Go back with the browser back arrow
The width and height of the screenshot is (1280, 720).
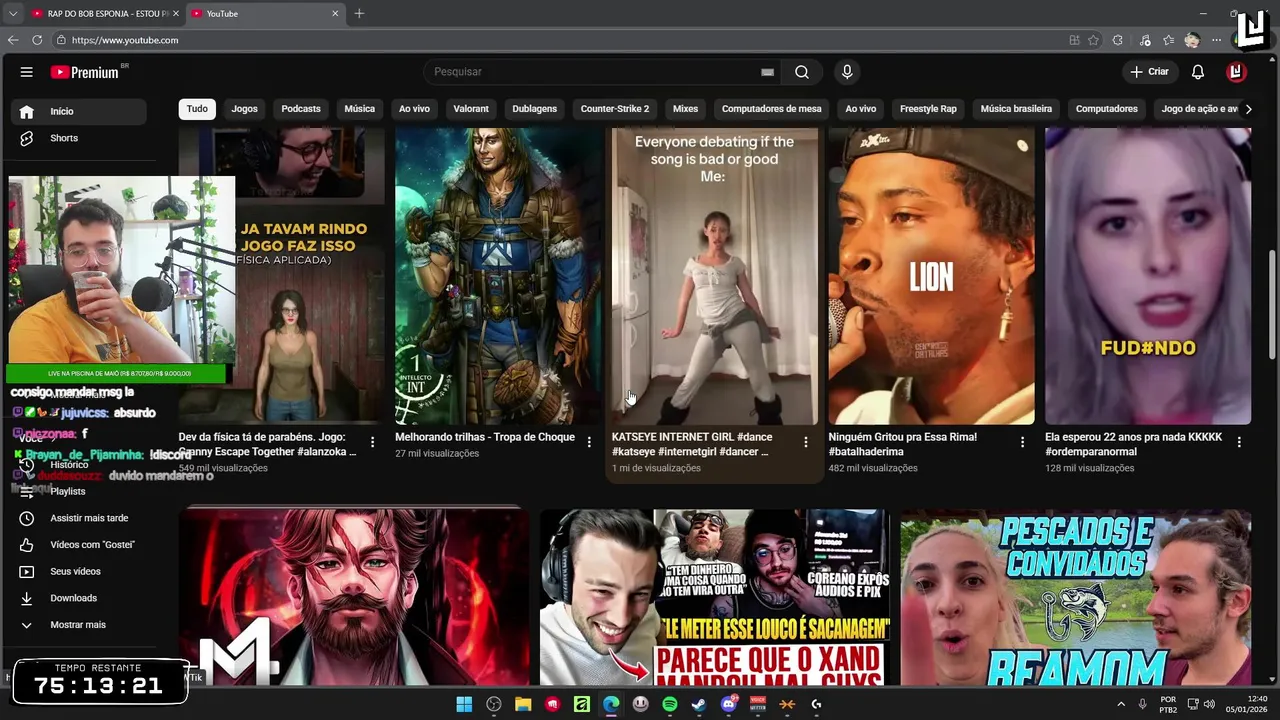13,40
